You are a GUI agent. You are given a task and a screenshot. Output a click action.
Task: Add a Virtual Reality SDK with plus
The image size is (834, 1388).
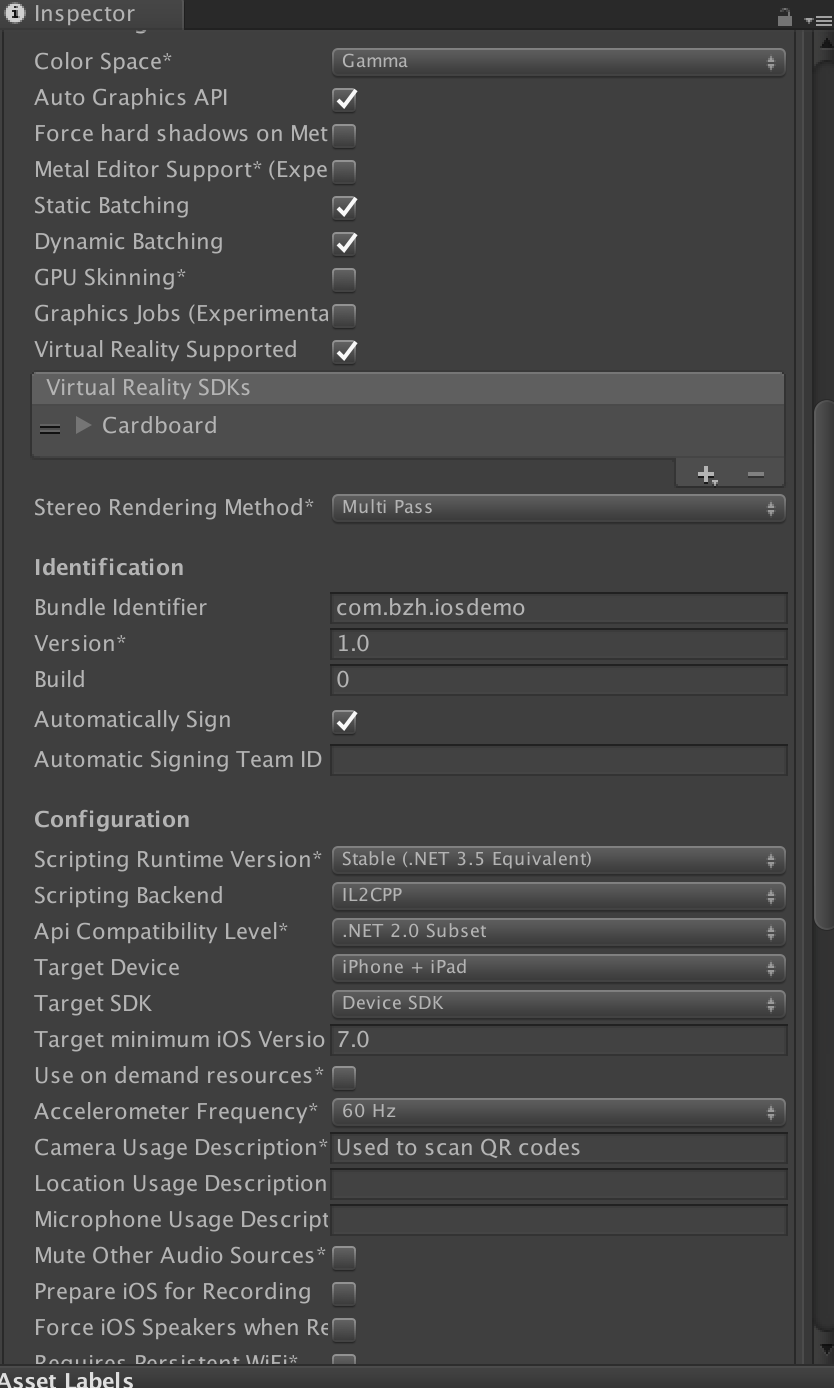[707, 475]
